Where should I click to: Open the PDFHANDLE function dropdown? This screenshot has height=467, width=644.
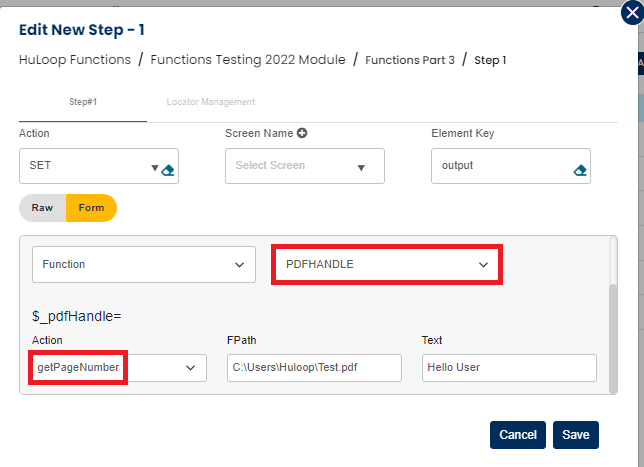(483, 265)
